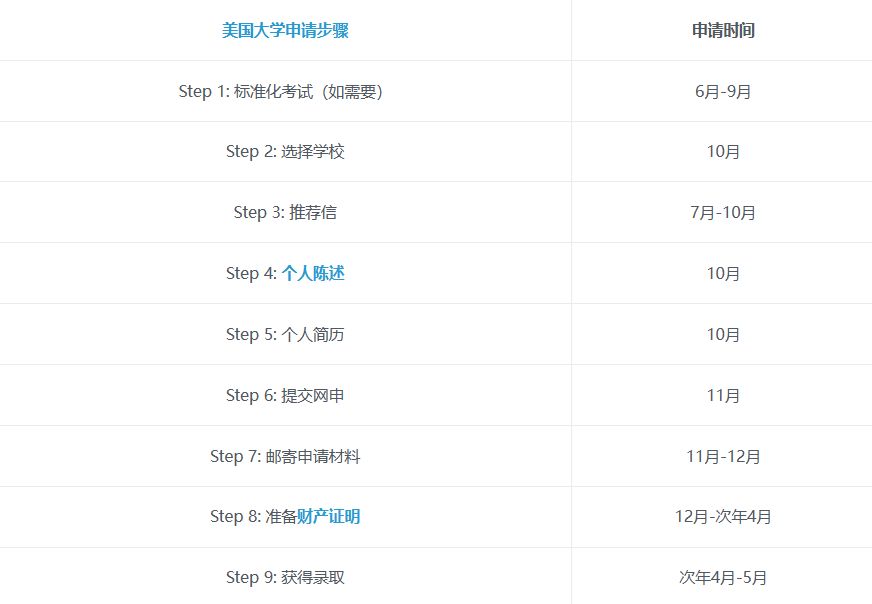Select the Step 6 提交网申 cell

click(285, 395)
